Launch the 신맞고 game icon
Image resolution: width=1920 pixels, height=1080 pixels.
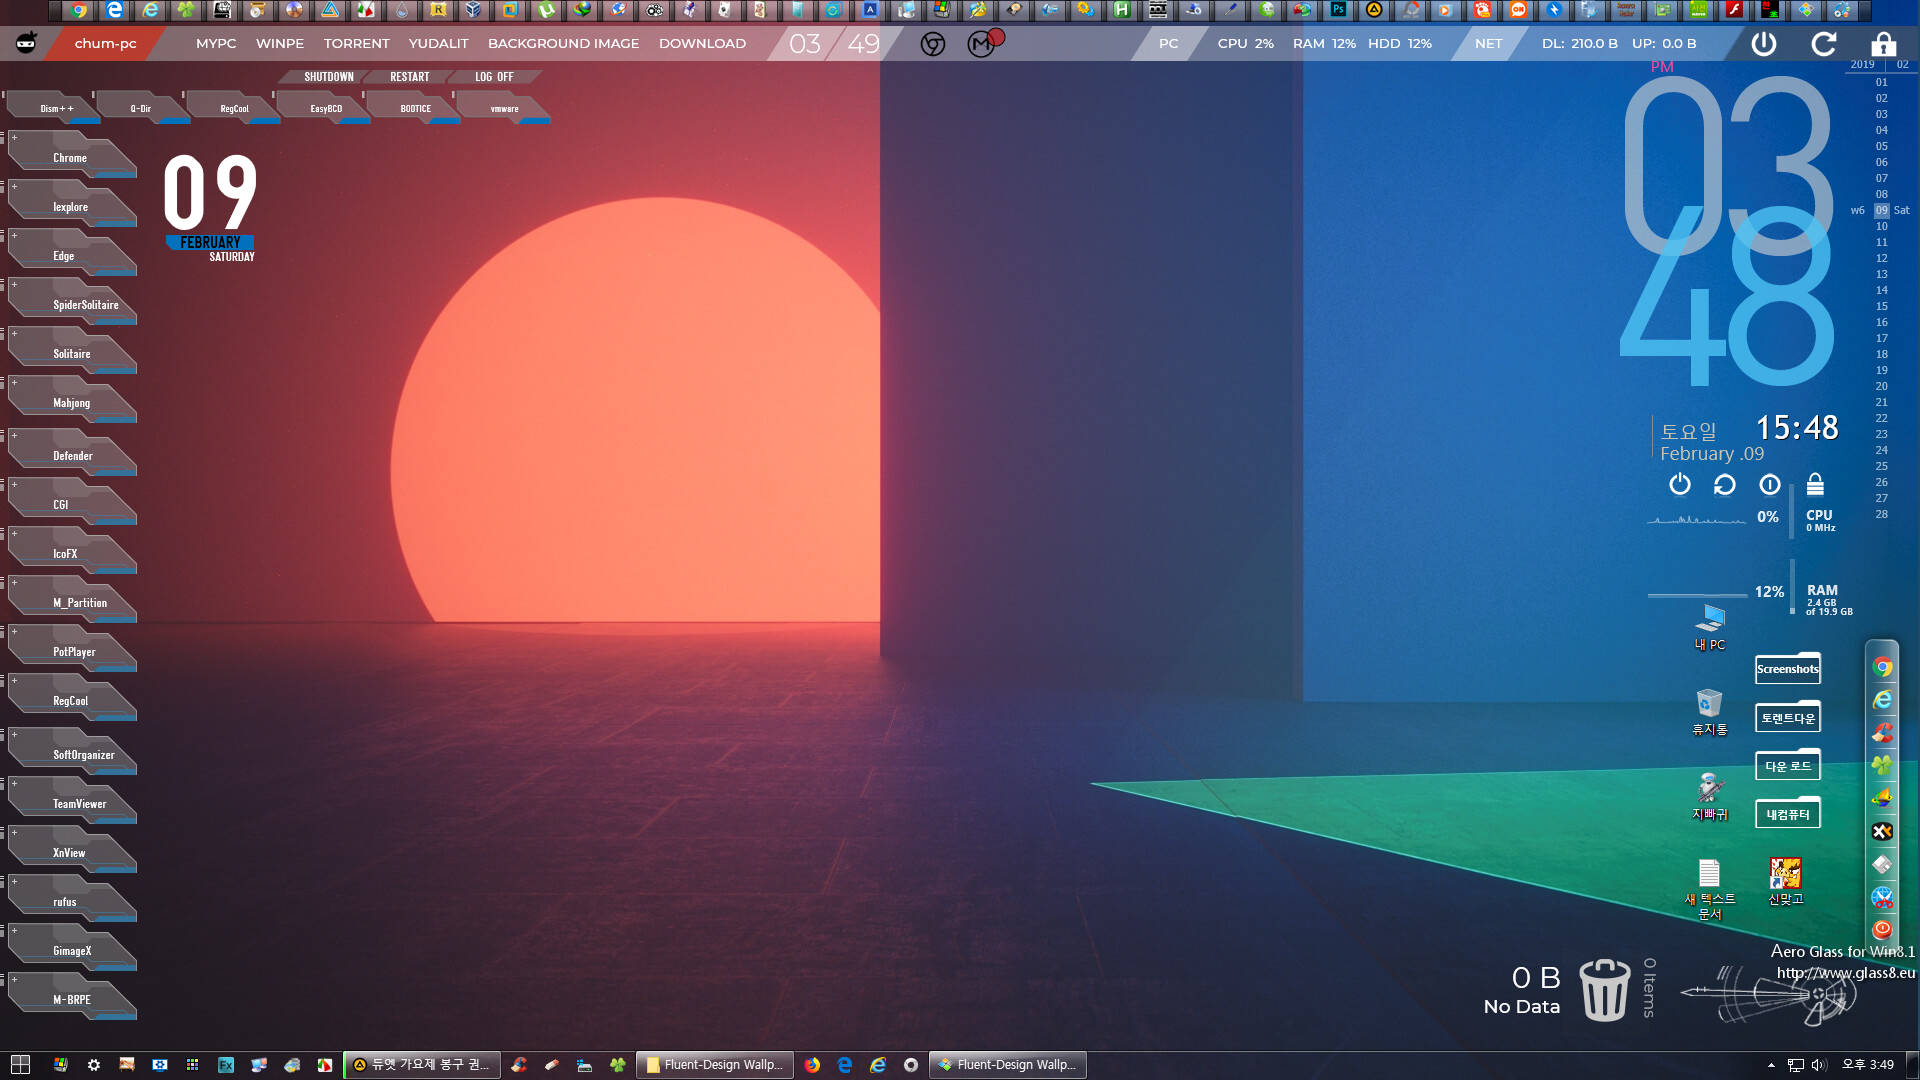pyautogui.click(x=1786, y=881)
